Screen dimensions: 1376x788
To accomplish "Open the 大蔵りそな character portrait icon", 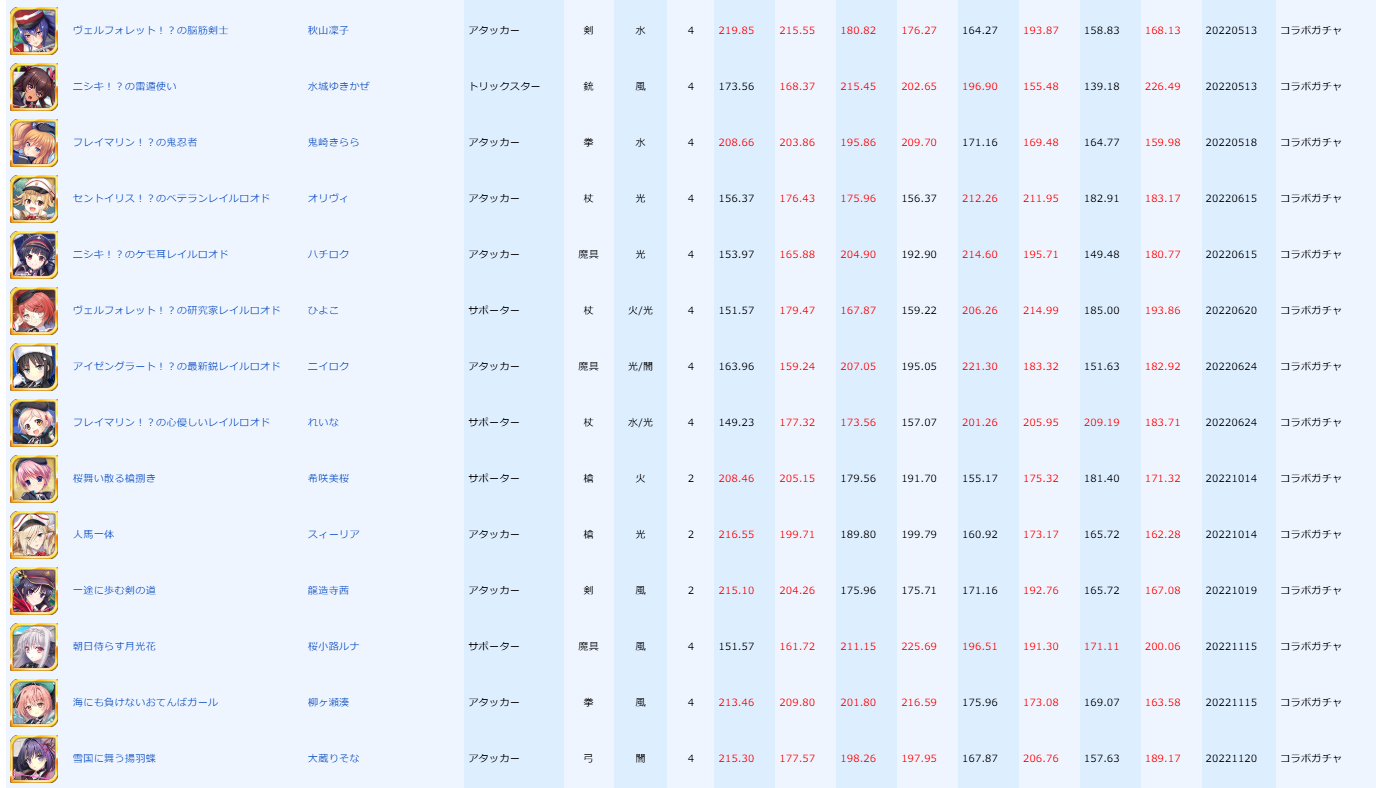I will [34, 759].
